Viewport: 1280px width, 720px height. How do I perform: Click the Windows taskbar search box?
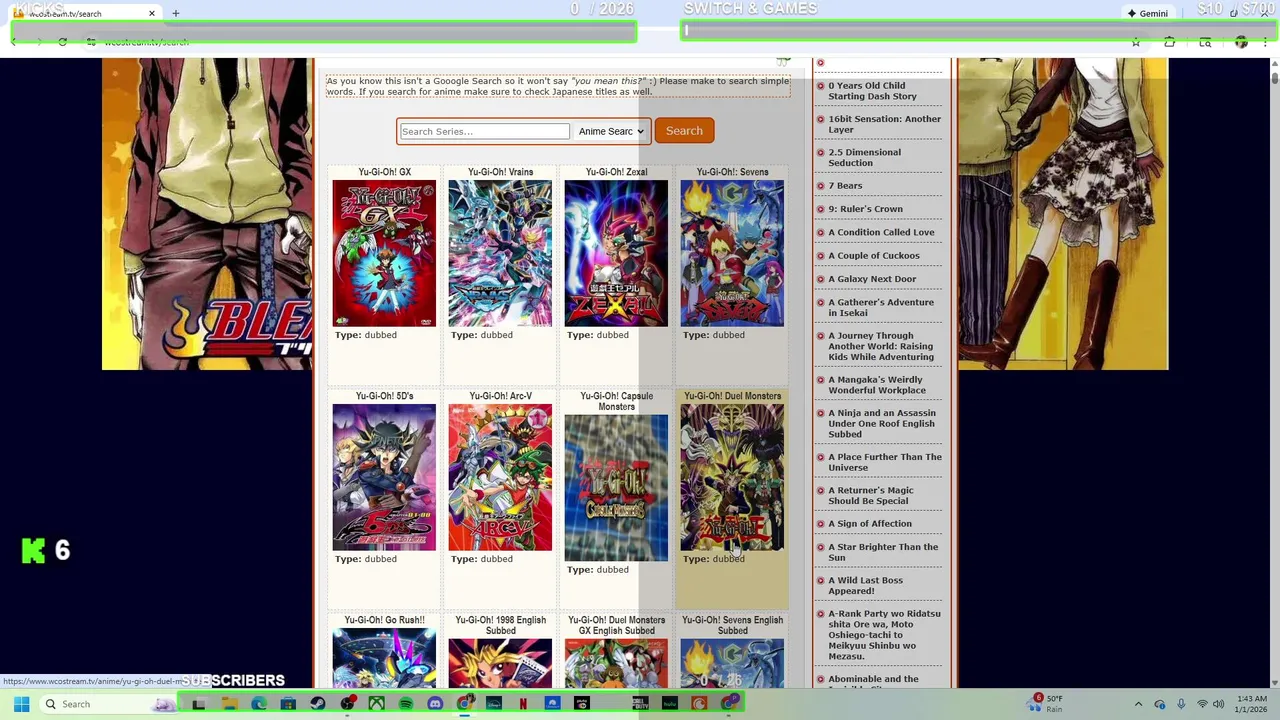pos(111,704)
